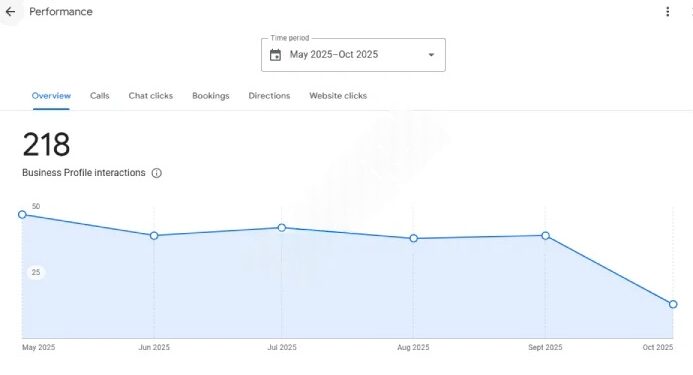
Task: Open info icon beside Business Profile interactions
Action: point(156,173)
